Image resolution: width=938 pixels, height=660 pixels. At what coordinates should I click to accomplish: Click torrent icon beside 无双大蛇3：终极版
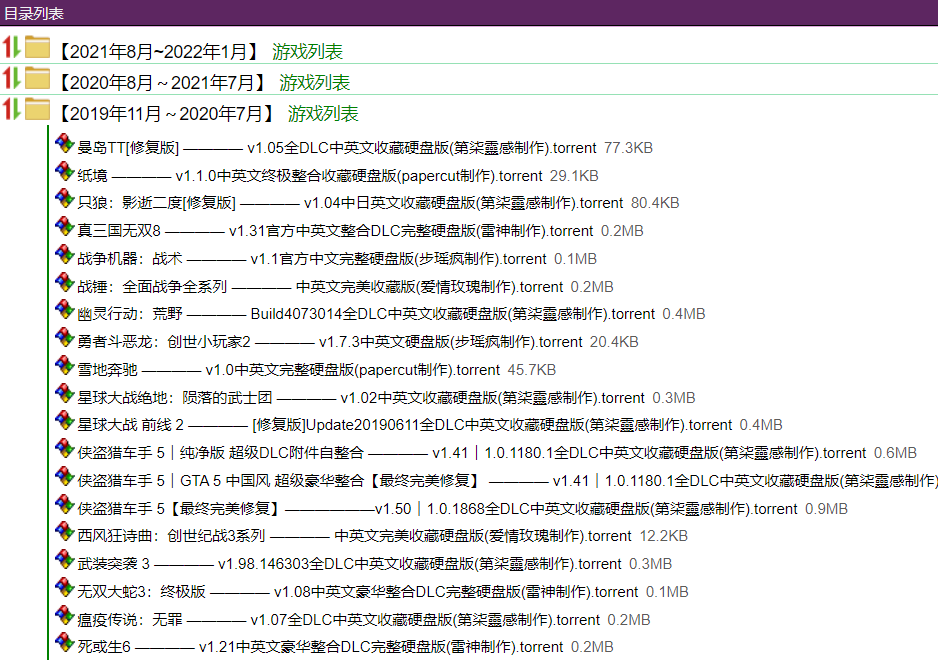64,588
